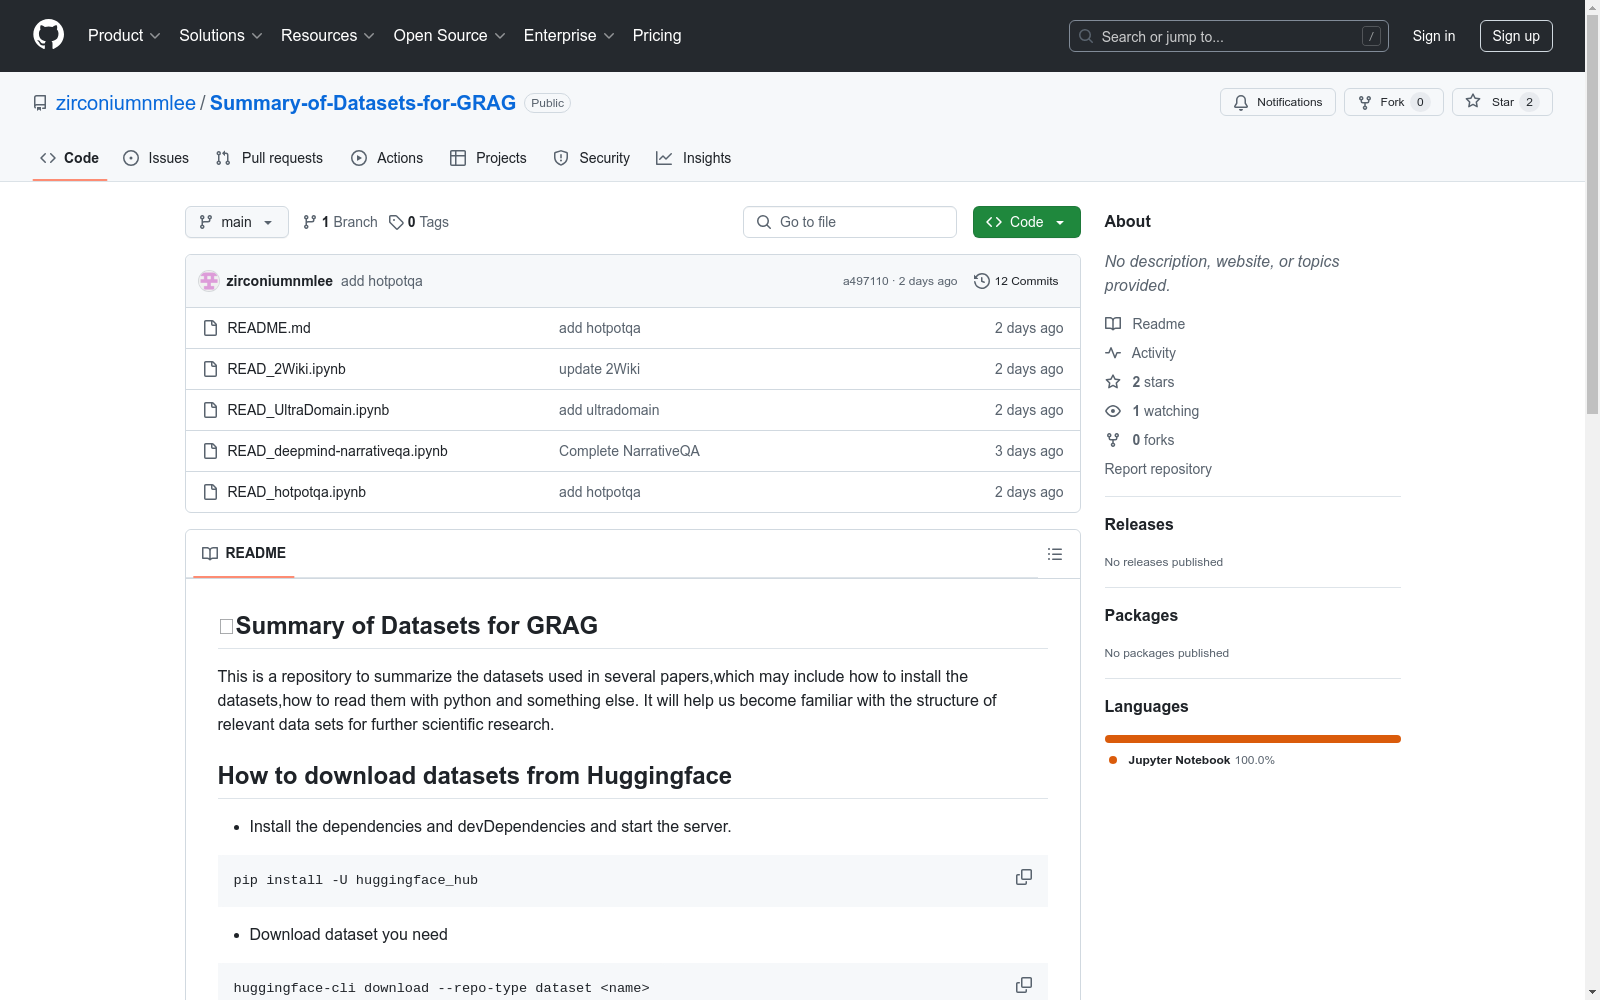The image size is (1600, 1000).
Task: Click the READ_UltraDomain.ipynb file icon
Action: (x=210, y=410)
